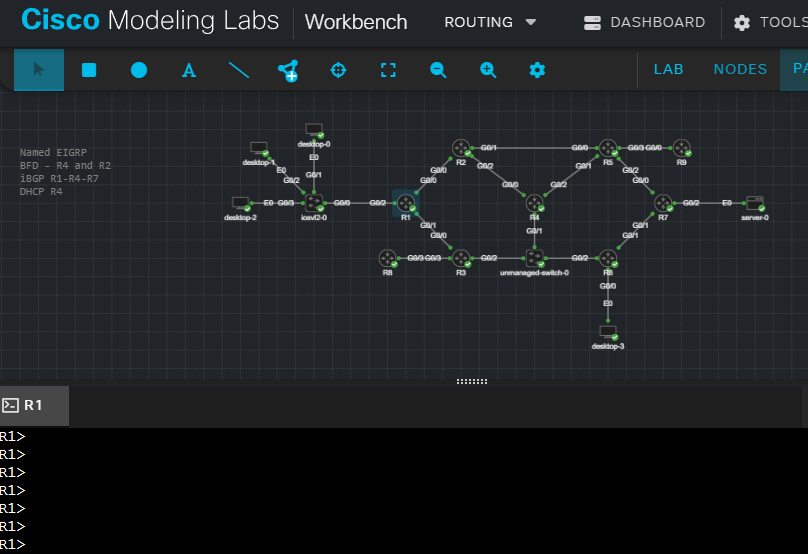Viewport: 808px width, 554px height.
Task: Click the 'iBGP R1-R4-R7' annotation
Action: pyautogui.click(x=59, y=178)
